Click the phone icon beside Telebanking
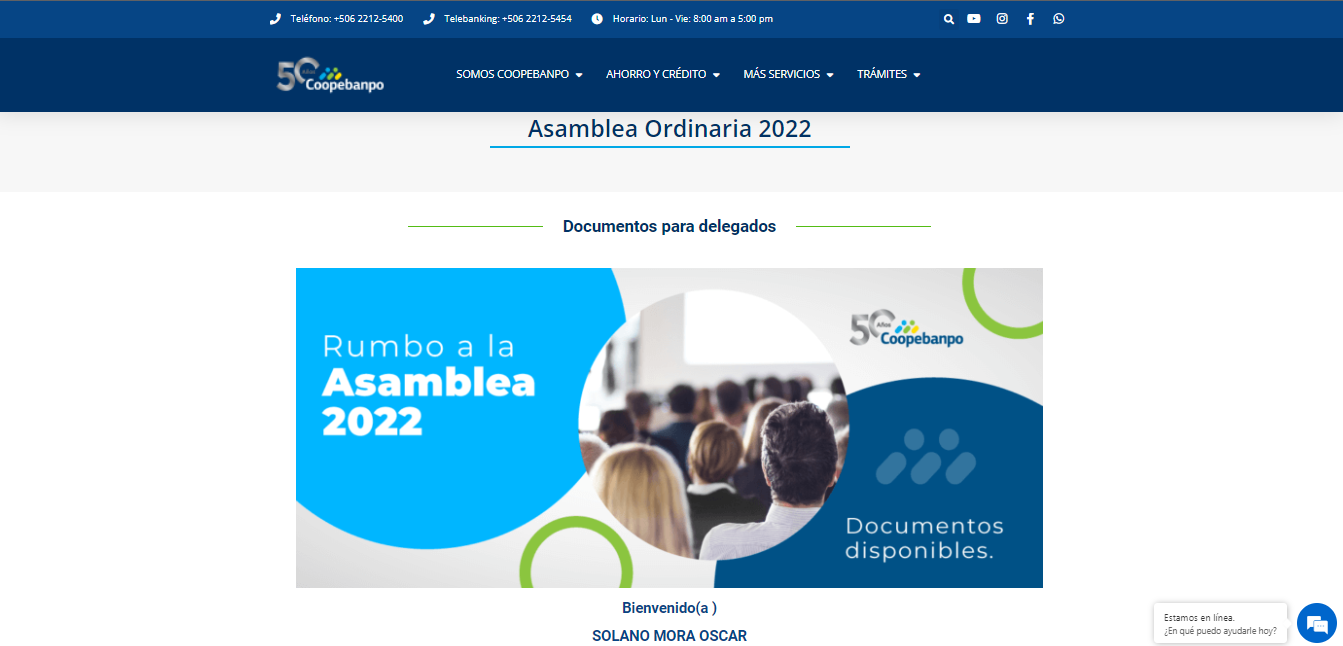1343x646 pixels. pos(429,19)
